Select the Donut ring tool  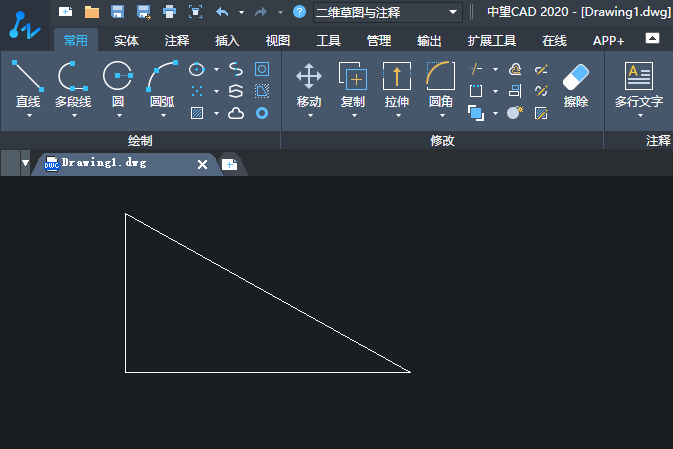[x=262, y=113]
